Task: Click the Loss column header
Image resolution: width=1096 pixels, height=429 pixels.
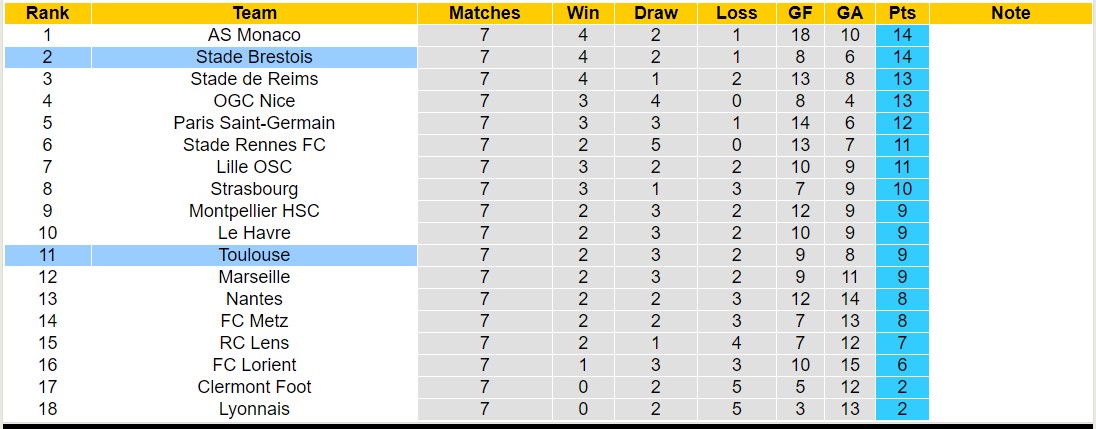Action: 736,13
